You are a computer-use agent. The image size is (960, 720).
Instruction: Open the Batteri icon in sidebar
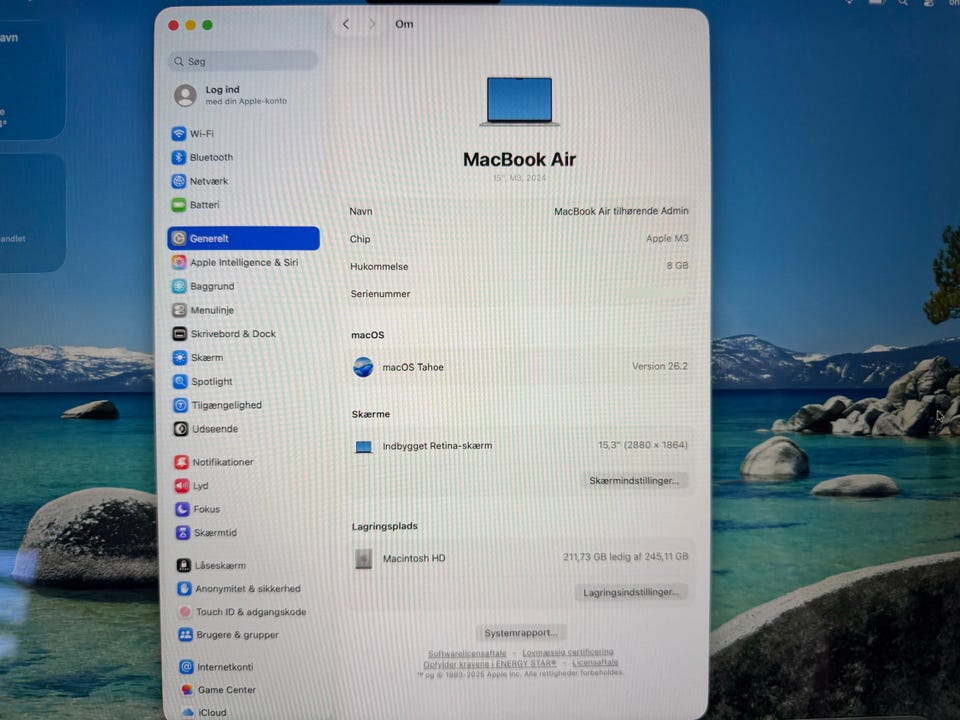click(x=179, y=204)
